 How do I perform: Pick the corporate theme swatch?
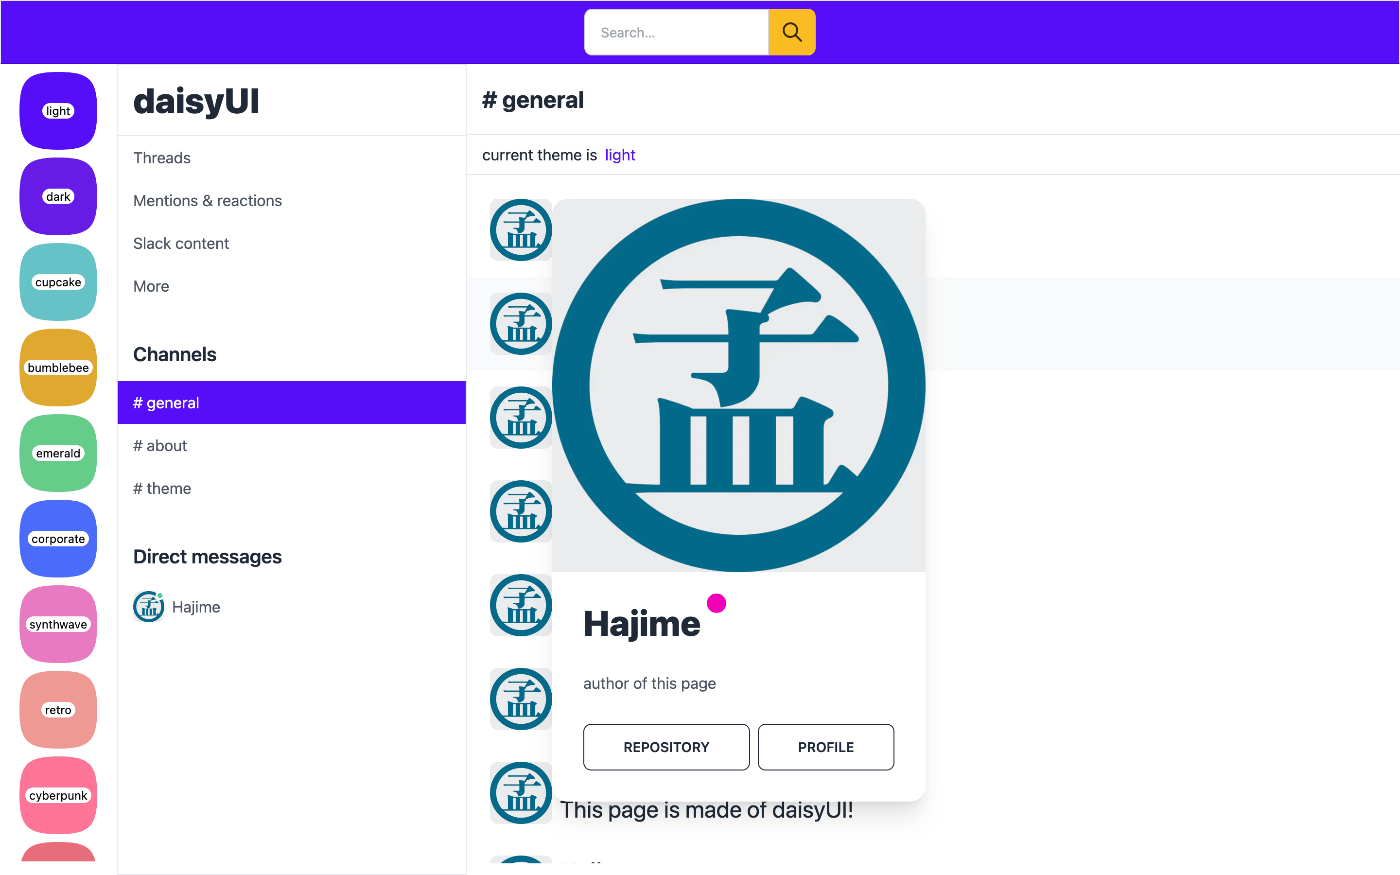pyautogui.click(x=58, y=539)
